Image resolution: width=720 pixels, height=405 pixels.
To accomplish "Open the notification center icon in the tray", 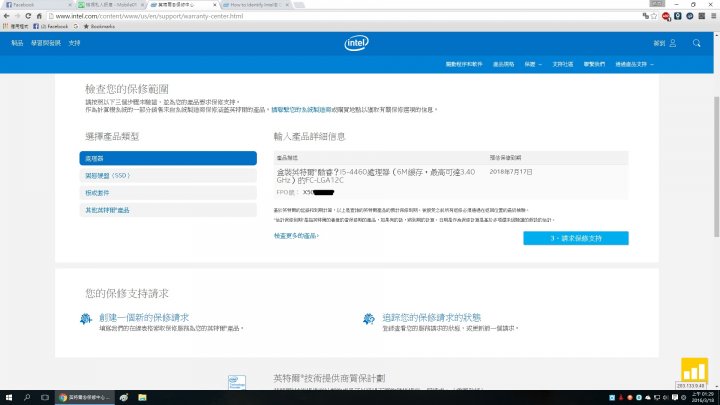I will [x=675, y=398].
